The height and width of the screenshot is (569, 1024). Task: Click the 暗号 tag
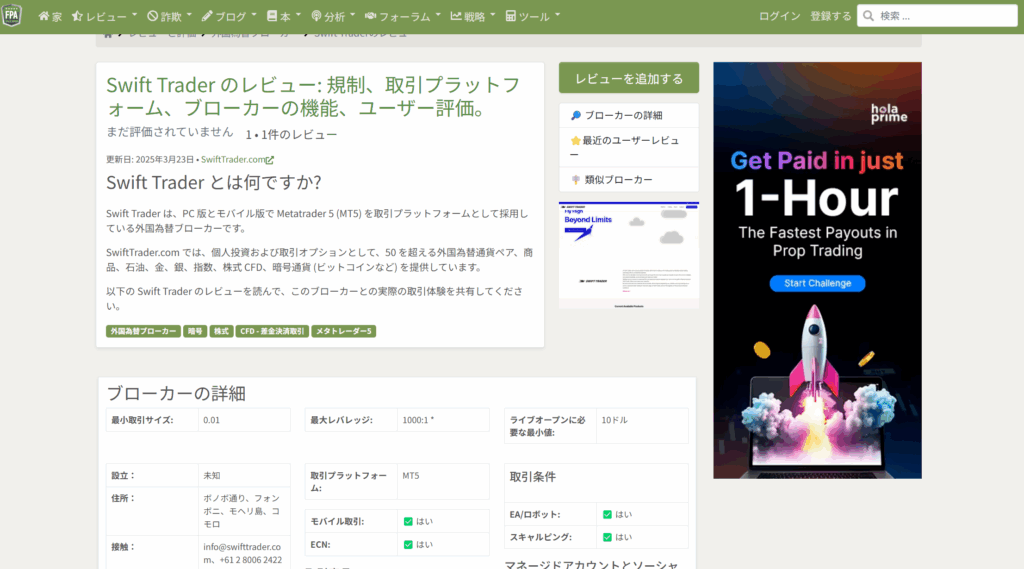coord(195,331)
